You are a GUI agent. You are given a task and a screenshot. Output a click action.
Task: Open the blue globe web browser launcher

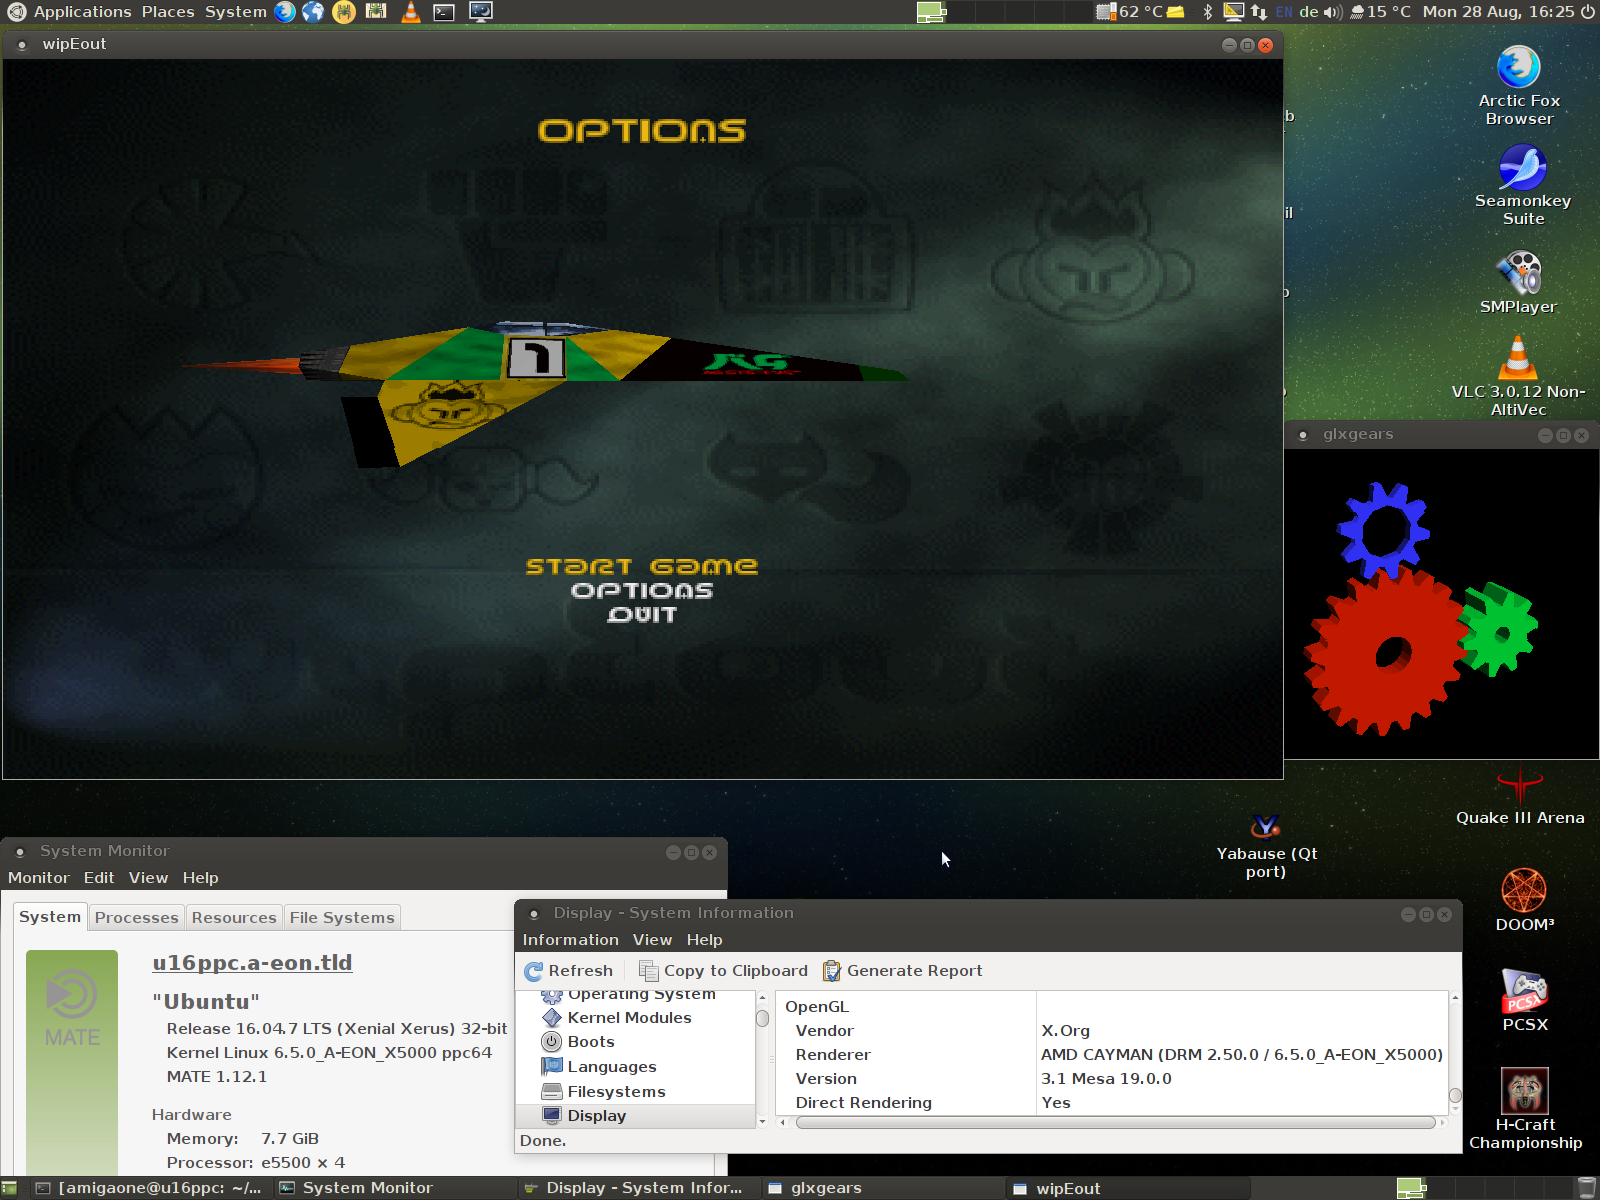313,12
